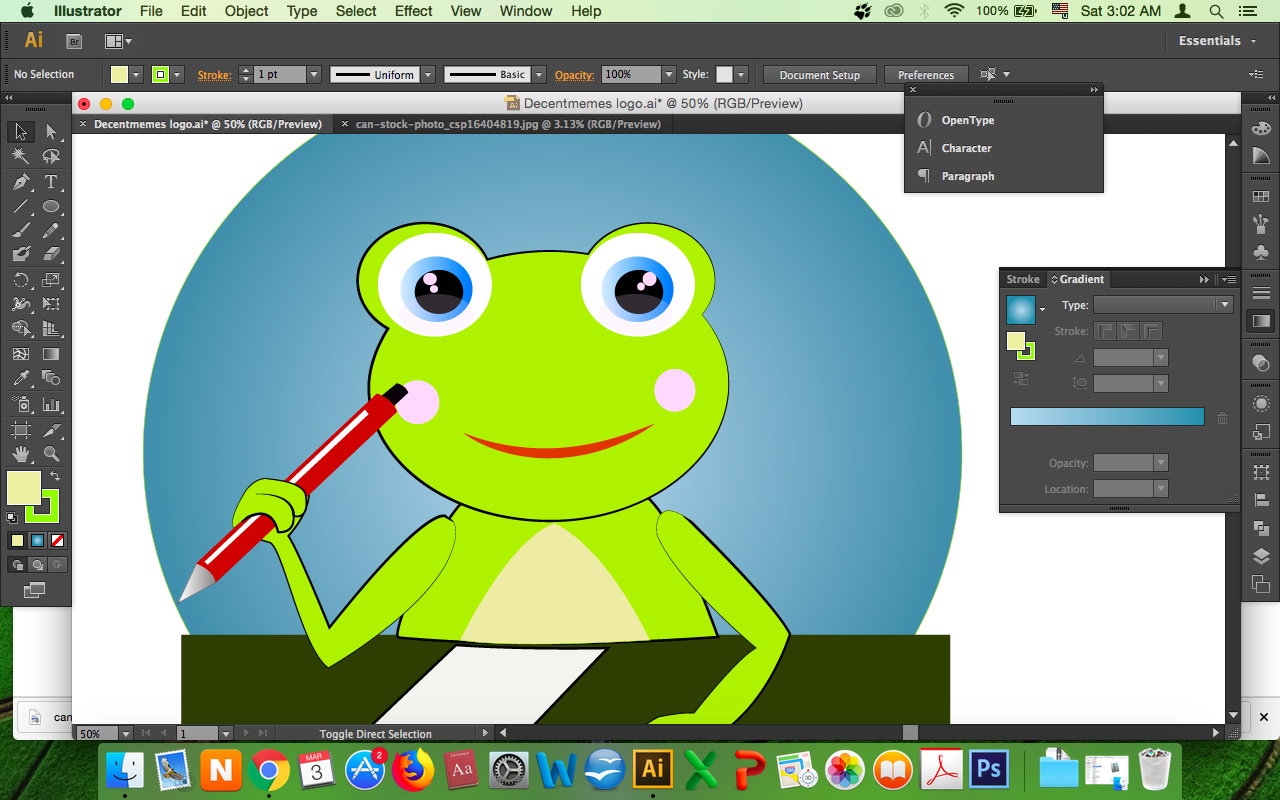Open the Color panel palette icon
The width and height of the screenshot is (1280, 800).
tap(1261, 129)
